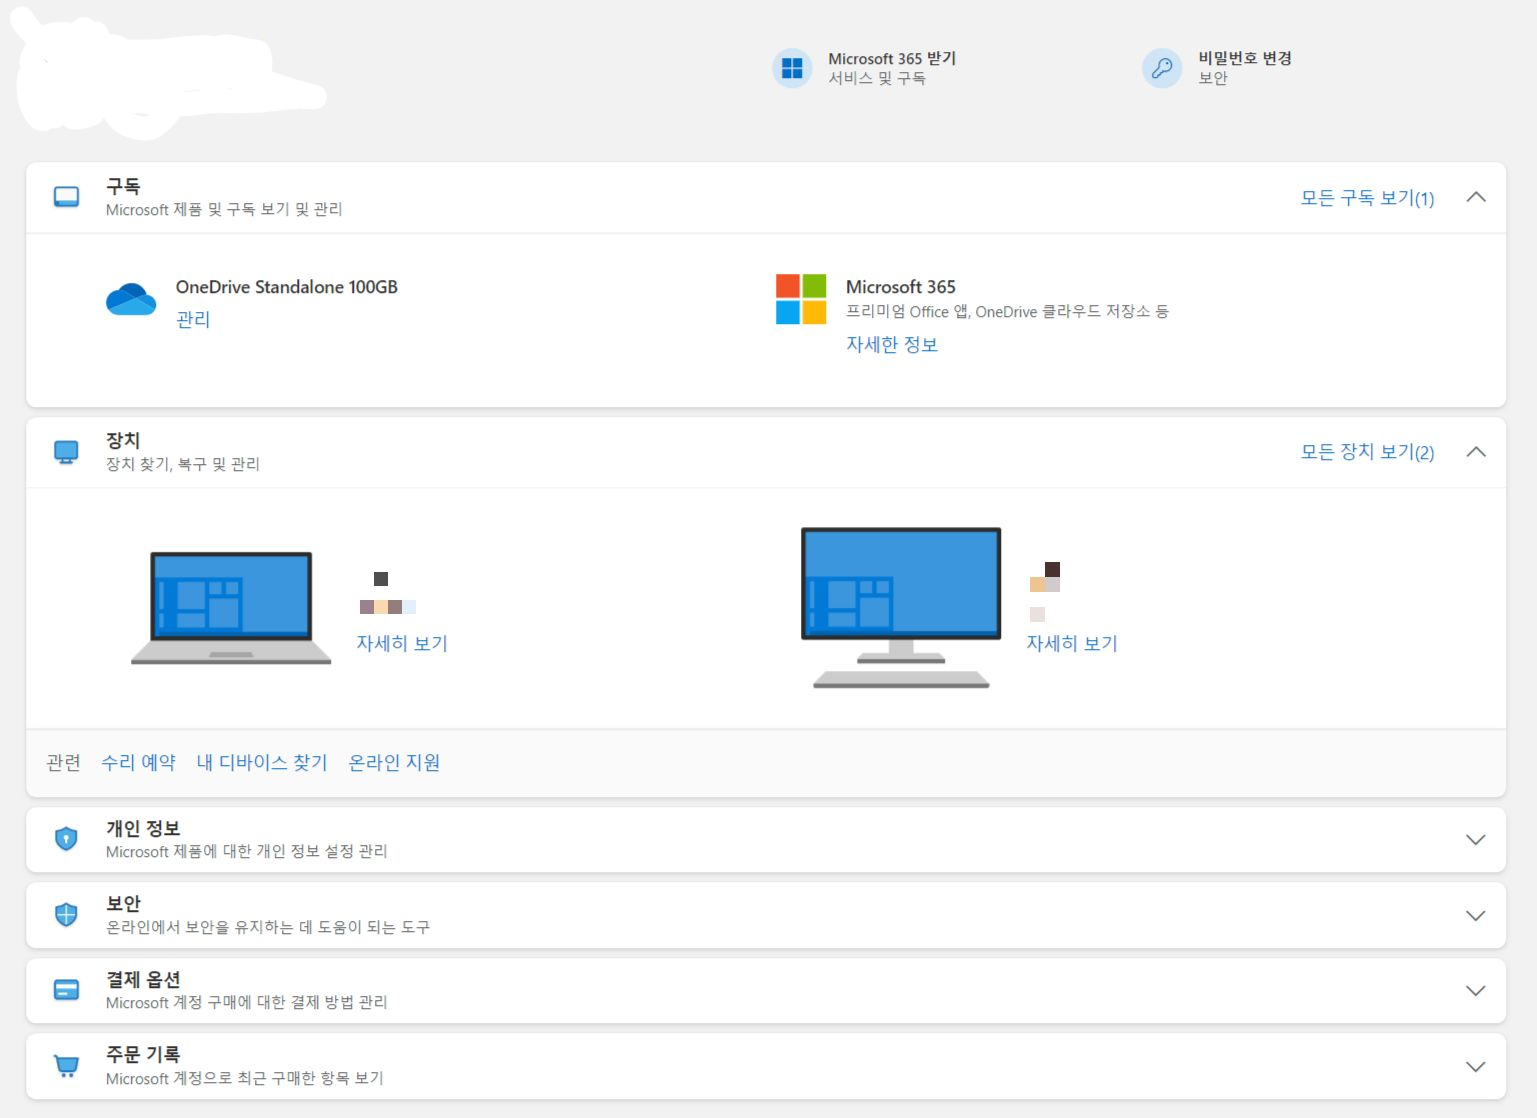Click 관리 under OneDrive Standalone 100GB
Image resolution: width=1537 pixels, height=1118 pixels.
coord(193,319)
